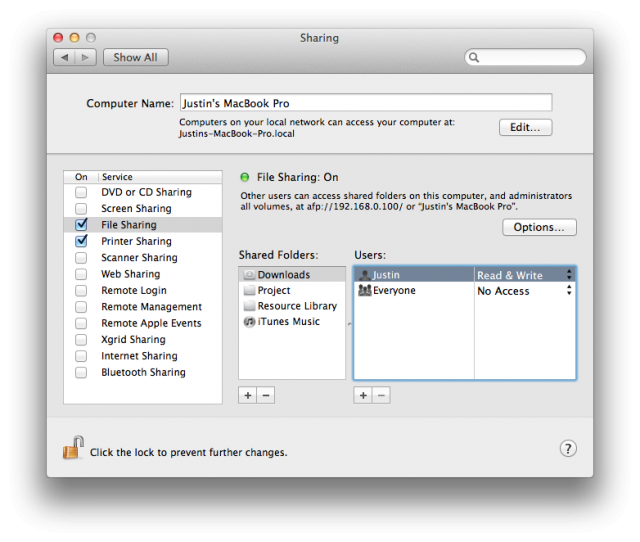This screenshot has height=542, width=640.
Task: Enable DVD or CD Sharing checkbox
Action: tap(81, 192)
